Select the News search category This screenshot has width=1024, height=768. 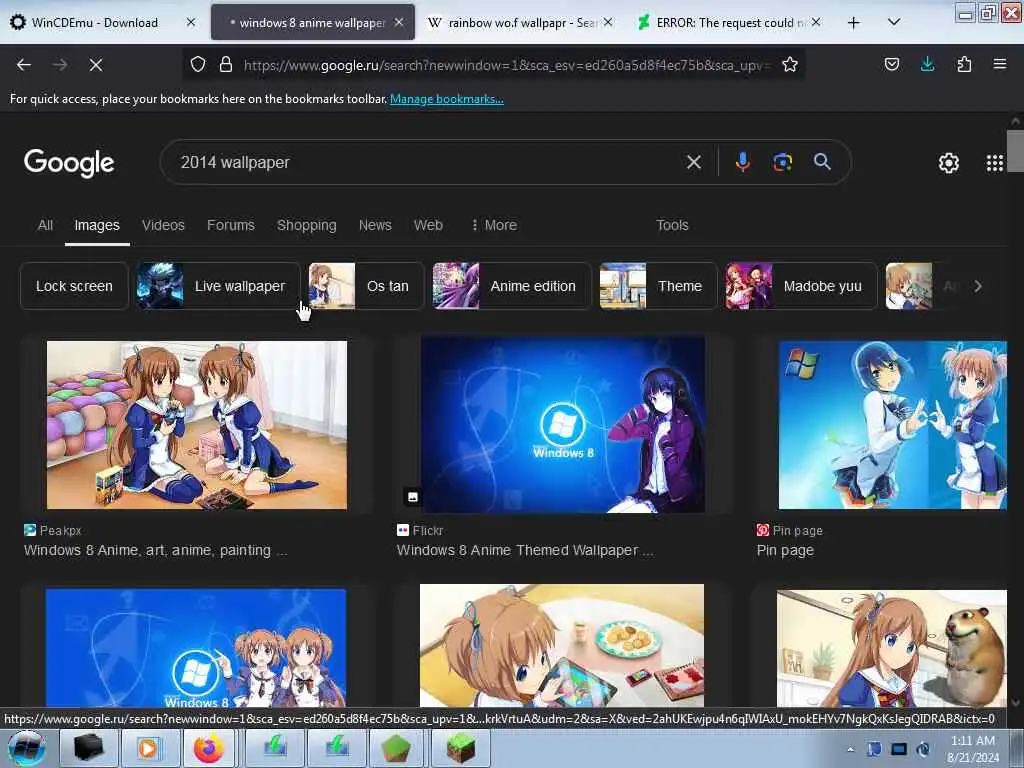pos(375,225)
